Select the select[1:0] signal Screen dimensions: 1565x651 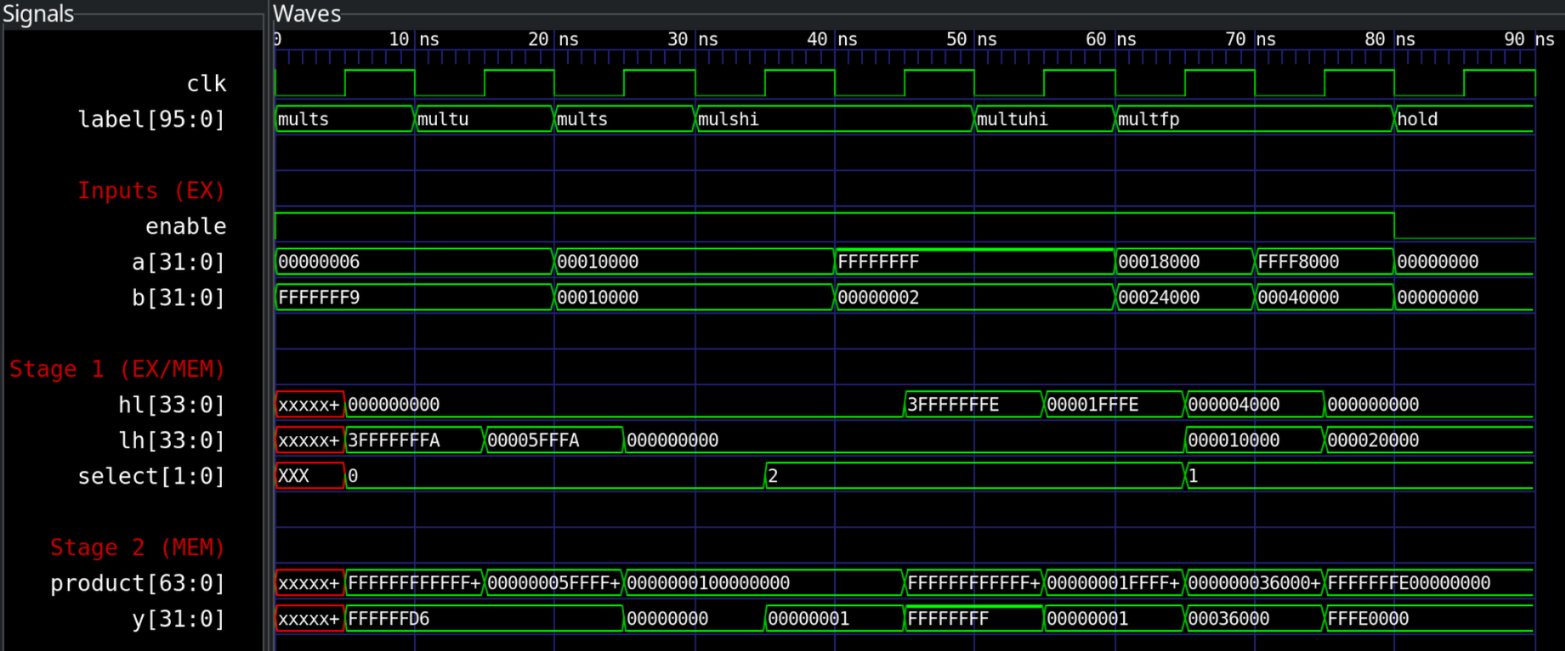[x=152, y=476]
